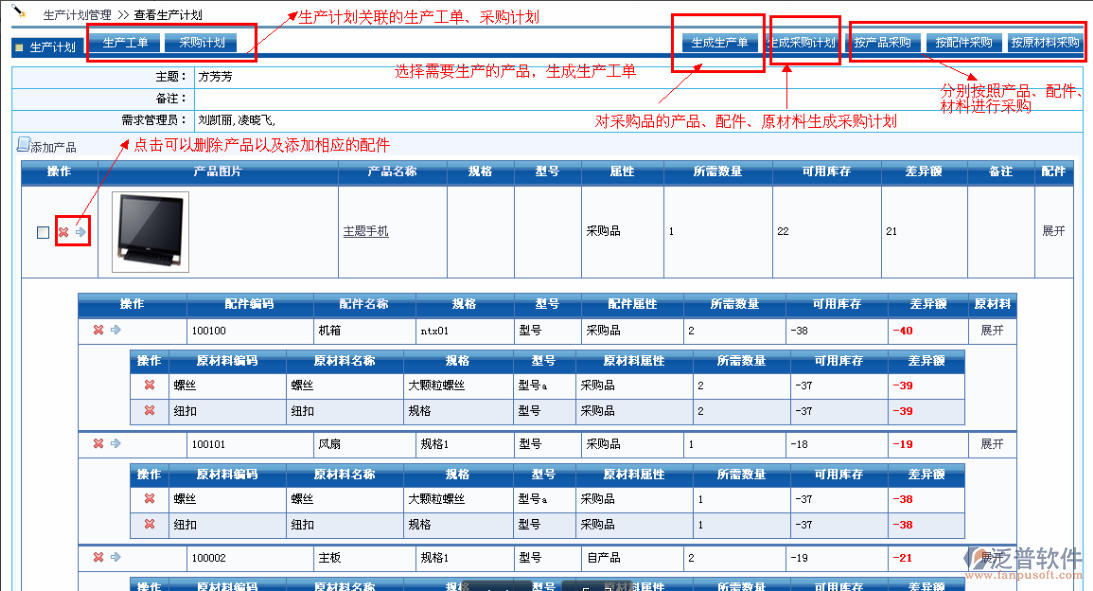Remove component 100002 主板 via red X
Image resolution: width=1093 pixels, height=591 pixels.
[98, 557]
